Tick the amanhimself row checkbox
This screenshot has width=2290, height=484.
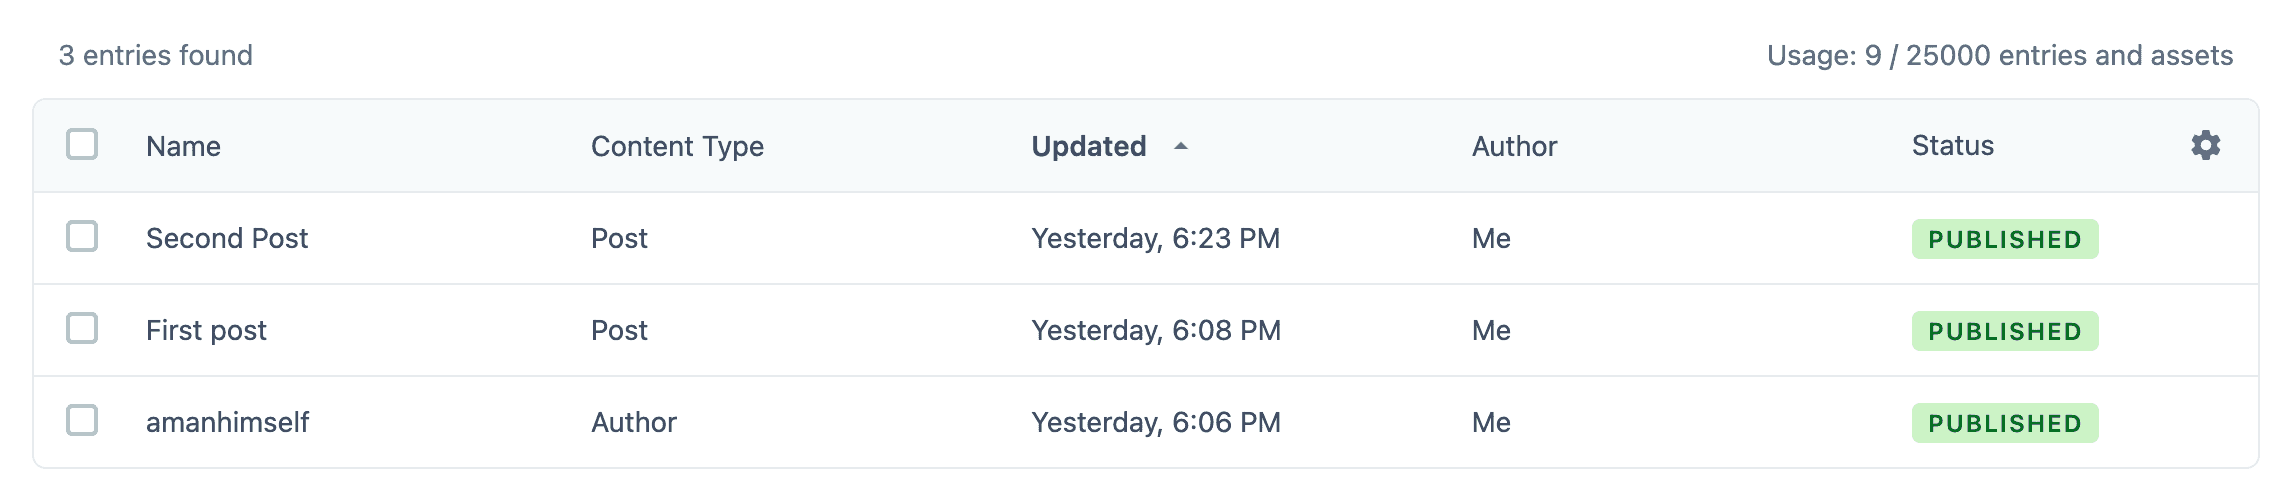coord(82,421)
